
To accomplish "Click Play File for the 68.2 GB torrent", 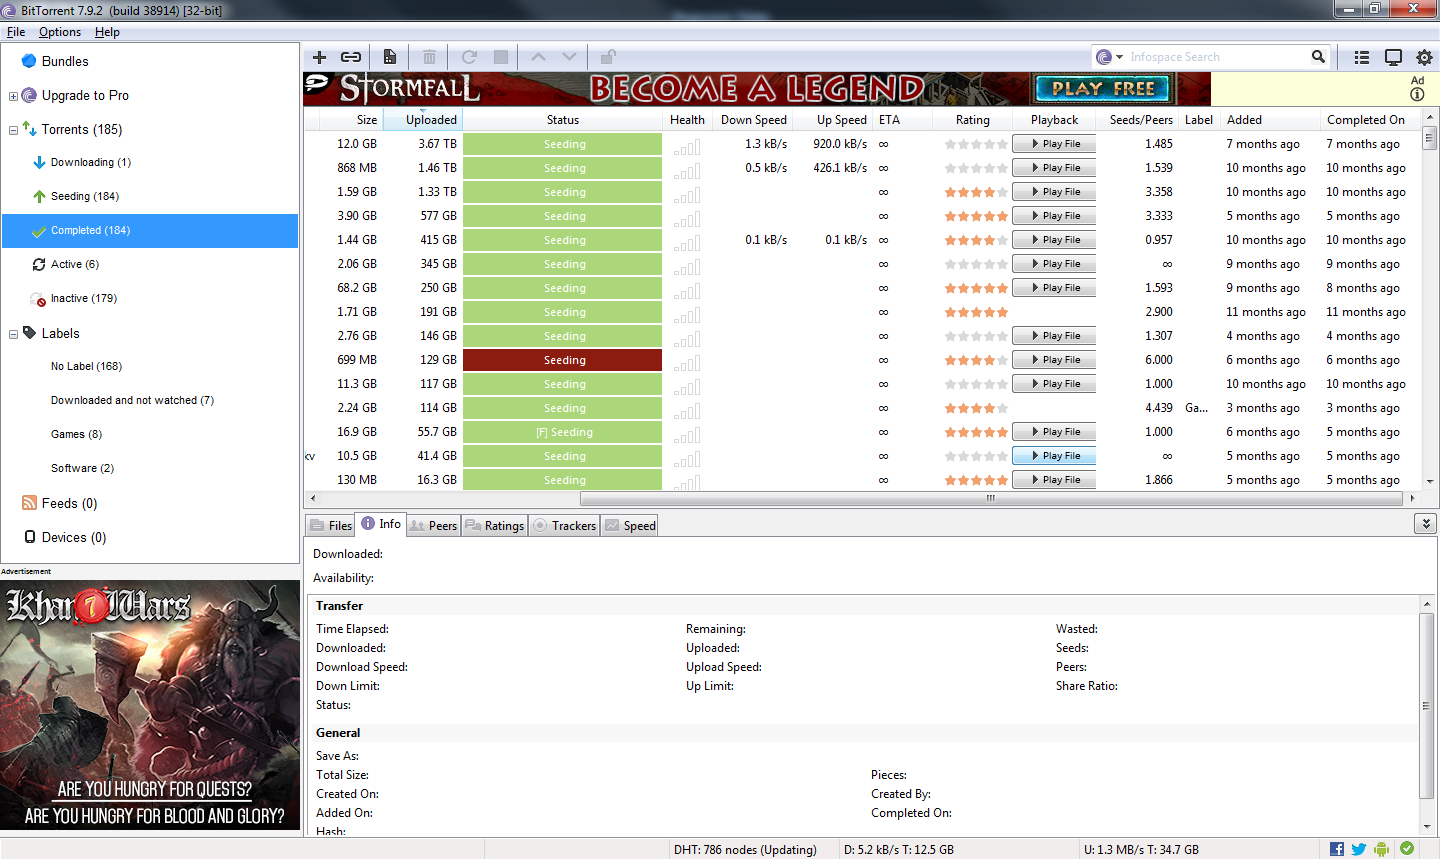I will click(x=1054, y=288).
